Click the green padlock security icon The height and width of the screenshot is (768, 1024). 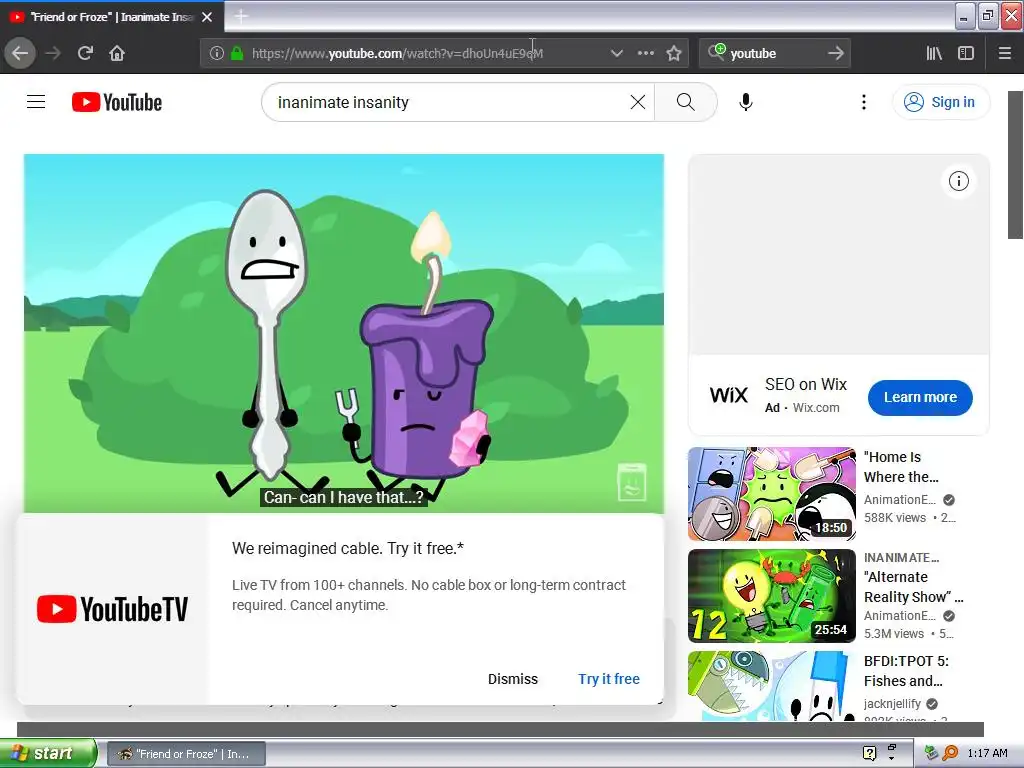(x=237, y=53)
